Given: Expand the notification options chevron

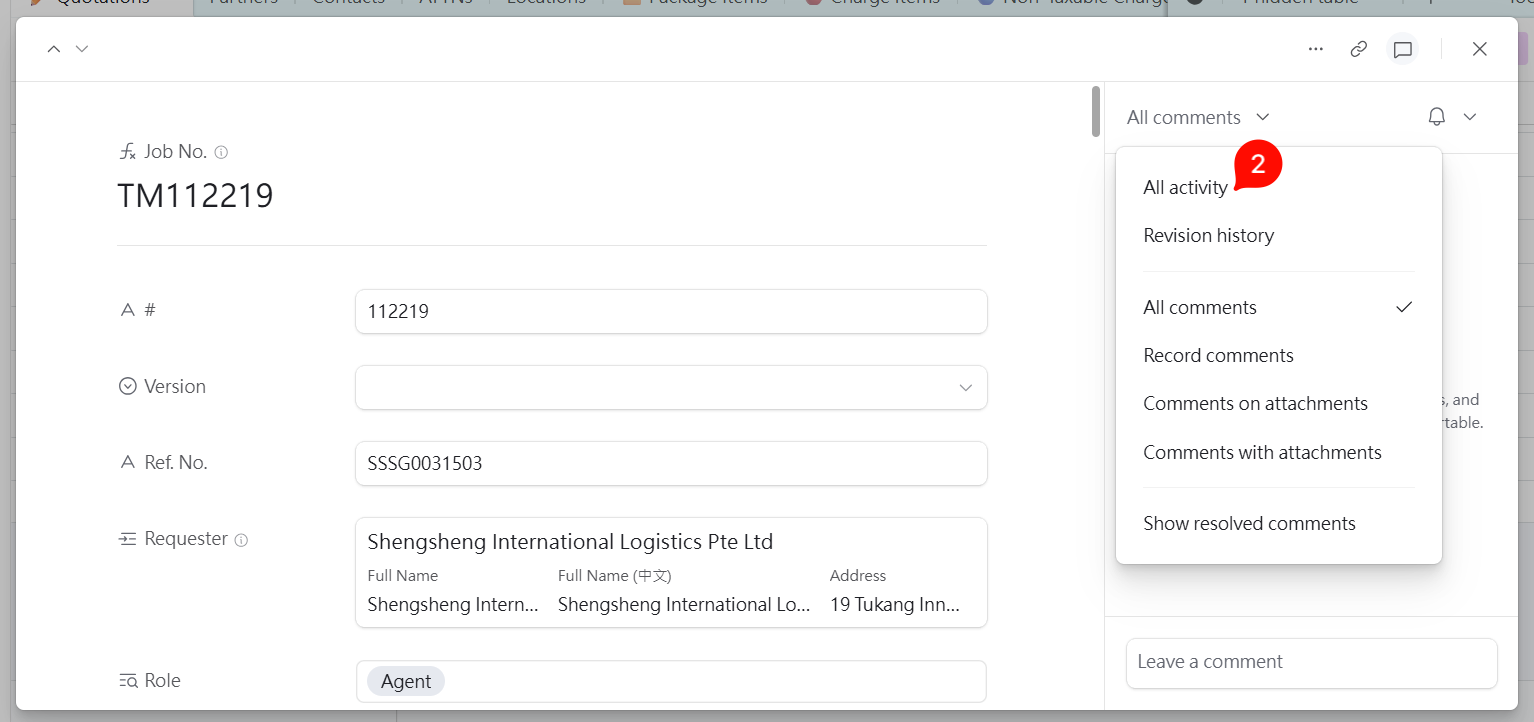Looking at the screenshot, I should tap(1470, 117).
